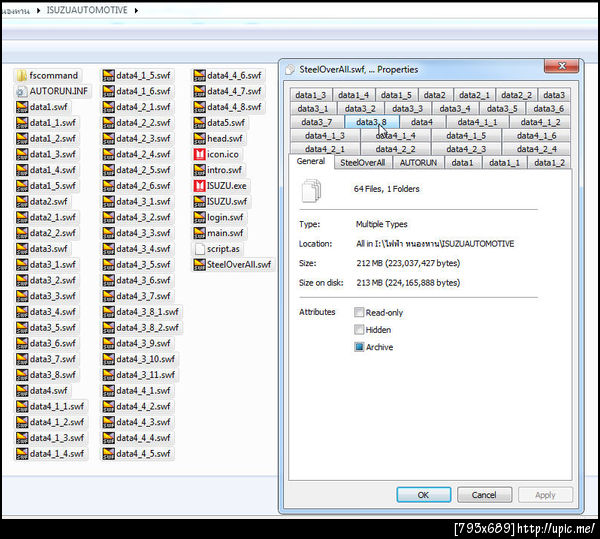Select the data1.swf file icon
The image size is (600, 539).
(x=22, y=107)
